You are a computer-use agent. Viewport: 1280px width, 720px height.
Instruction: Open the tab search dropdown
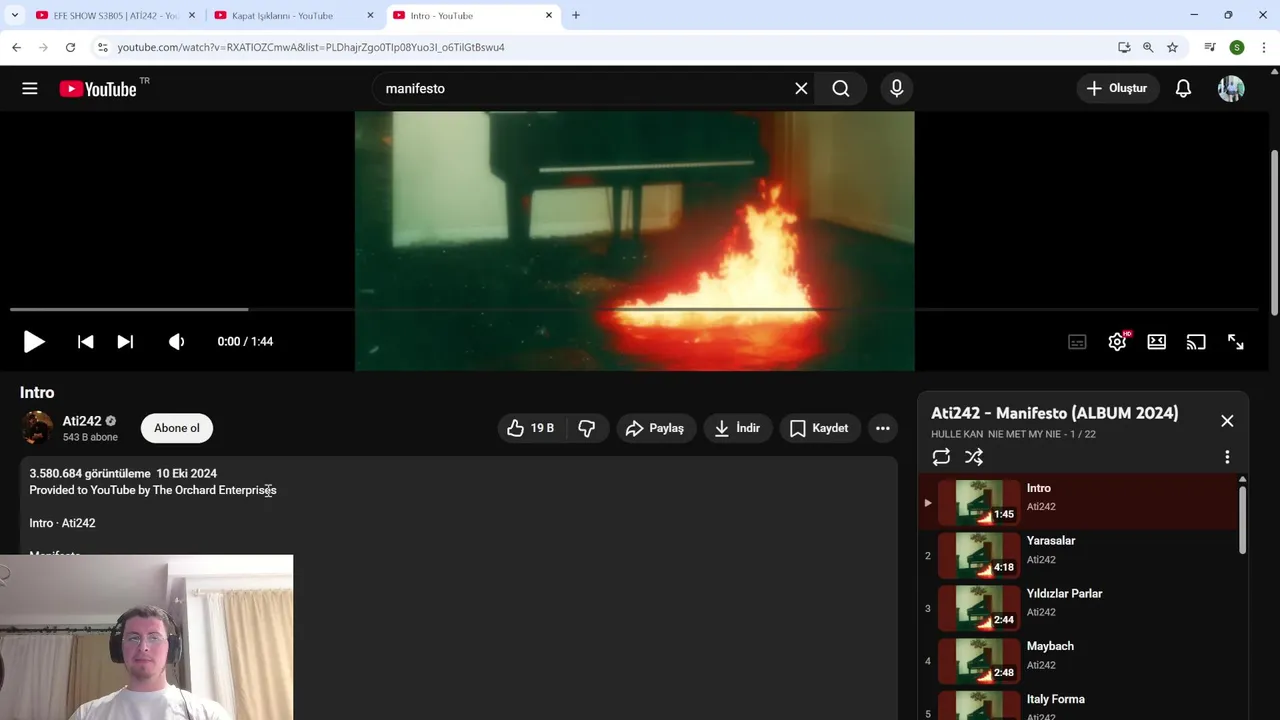tap(14, 15)
